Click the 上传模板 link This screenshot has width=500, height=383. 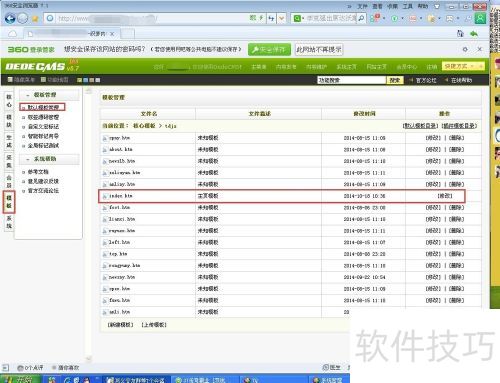(x=154, y=324)
